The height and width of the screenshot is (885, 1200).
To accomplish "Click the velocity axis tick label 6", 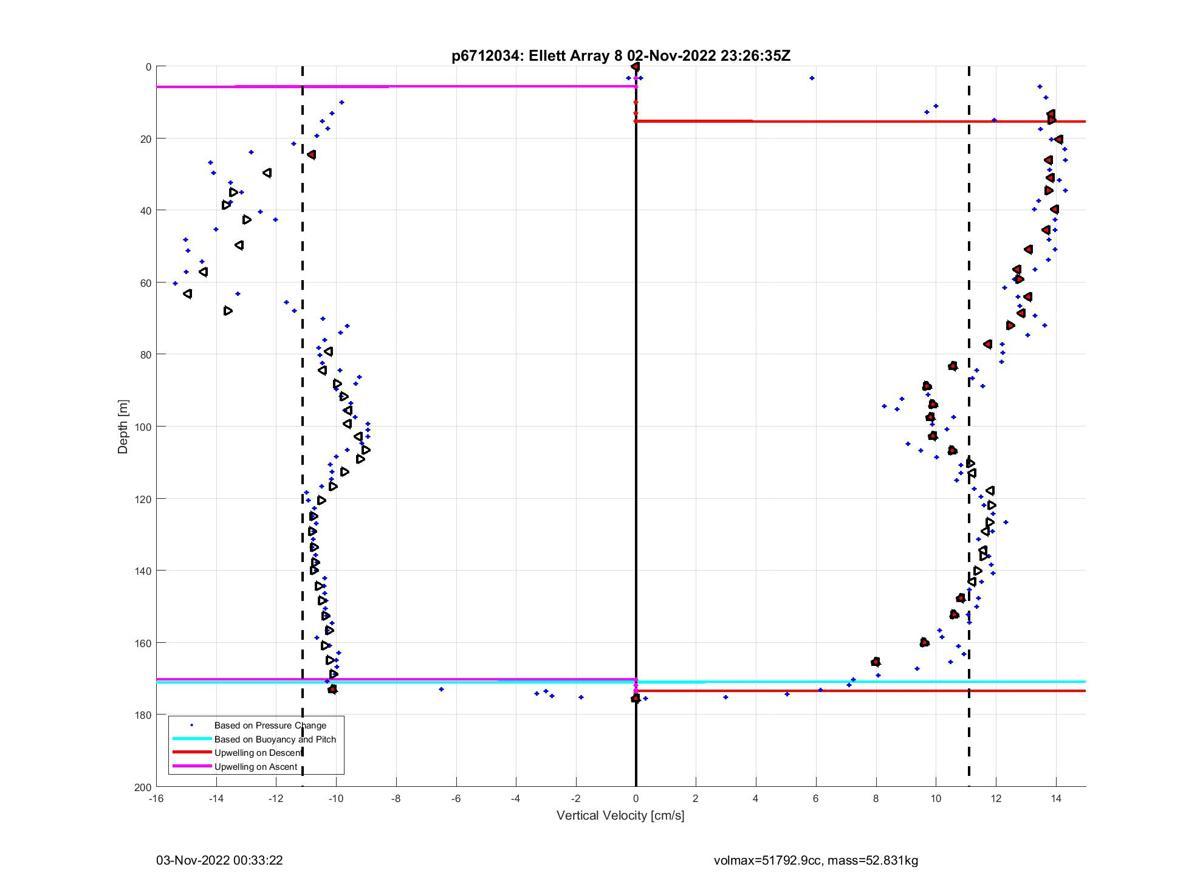I will click(816, 798).
